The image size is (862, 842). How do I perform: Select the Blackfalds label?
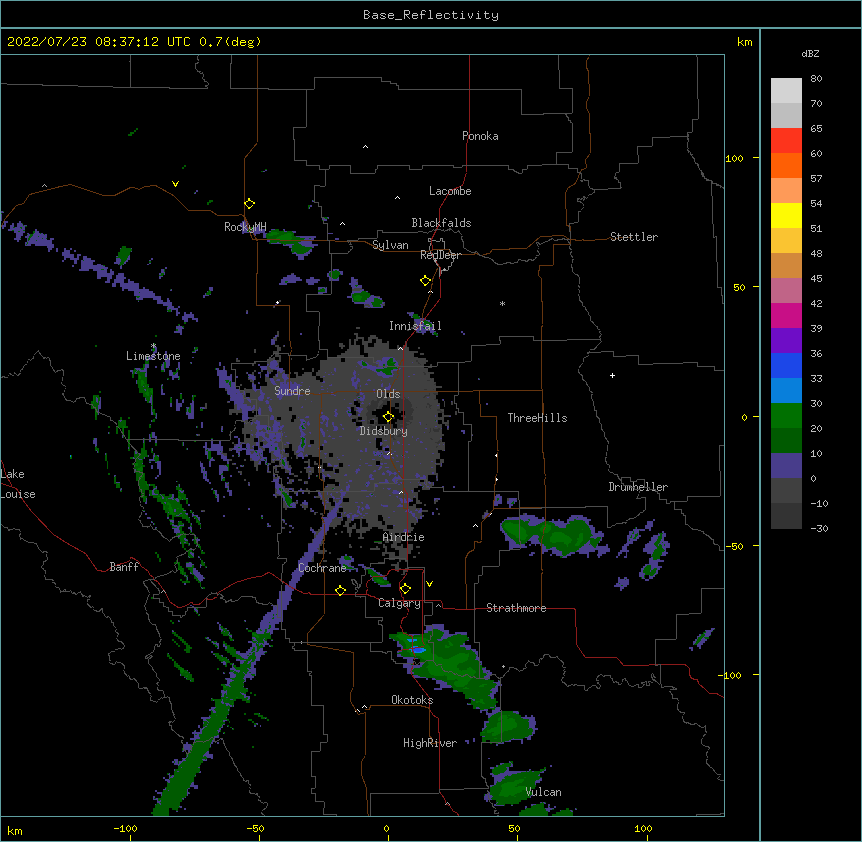[441, 223]
